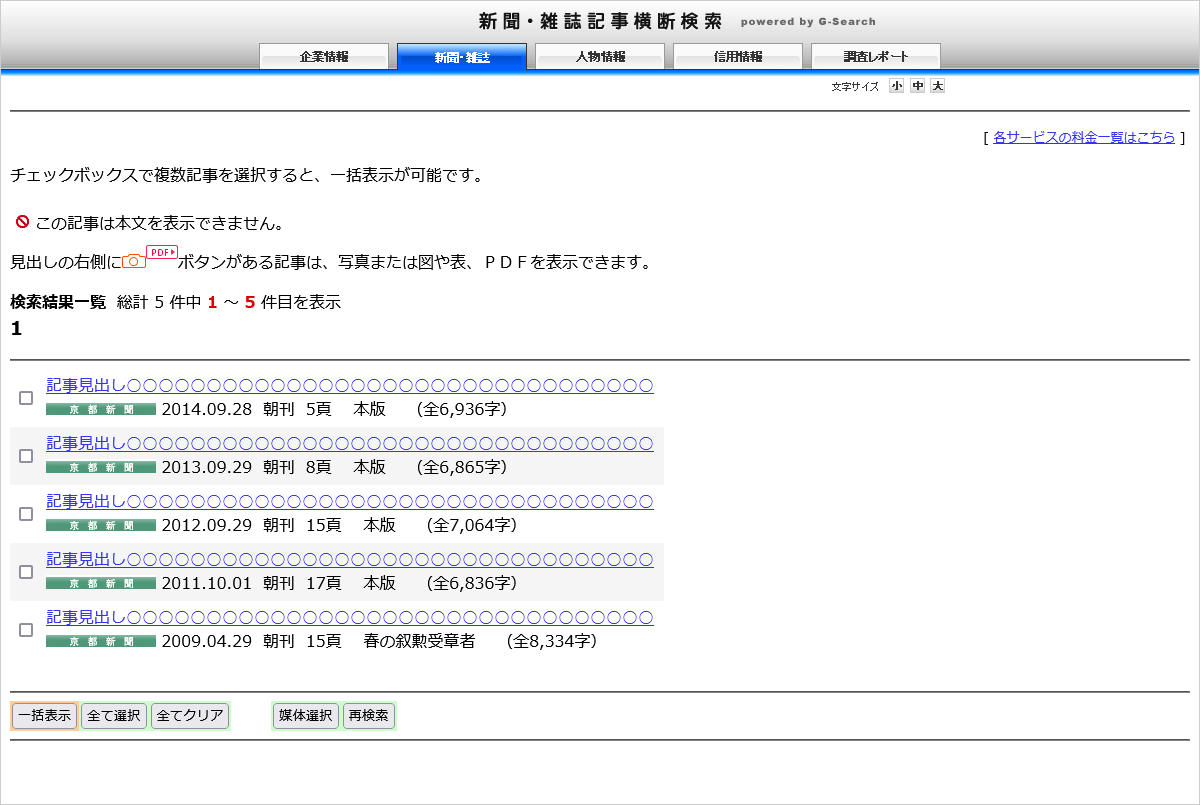Set font size to 小 (small)

pos(896,86)
